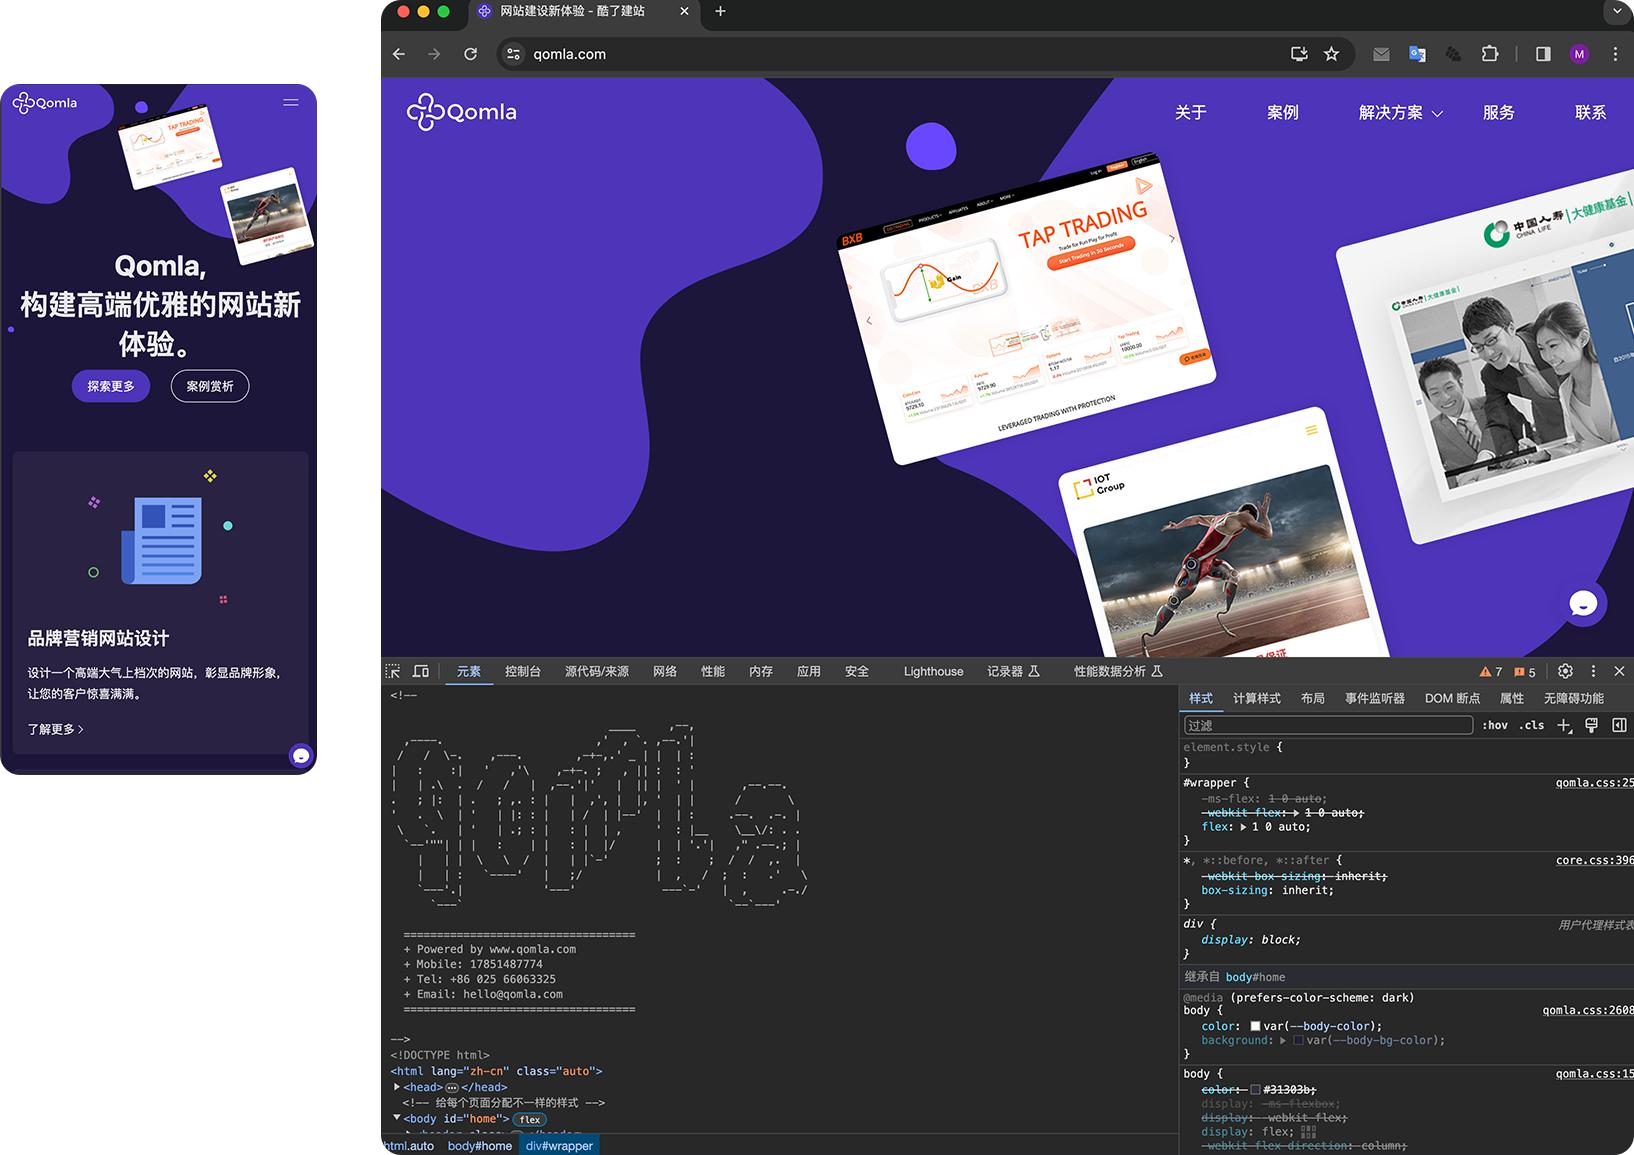Expand the flex: 1 0 auto shorthand triangle
This screenshot has height=1155, width=1634.
coord(1243,827)
